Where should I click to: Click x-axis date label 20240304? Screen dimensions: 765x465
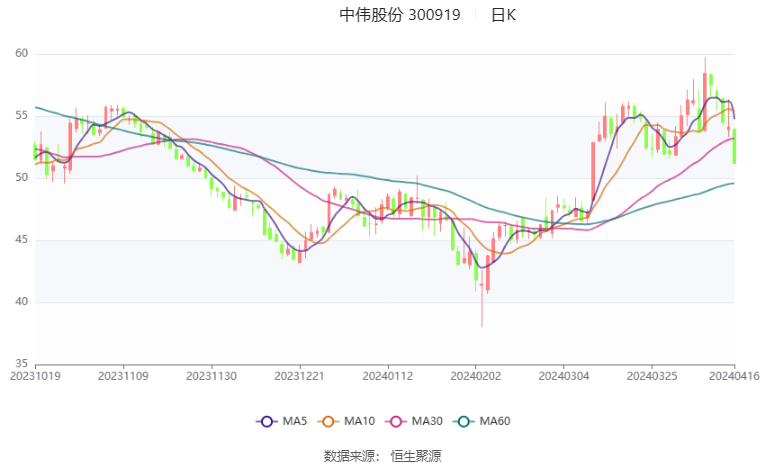click(x=564, y=376)
